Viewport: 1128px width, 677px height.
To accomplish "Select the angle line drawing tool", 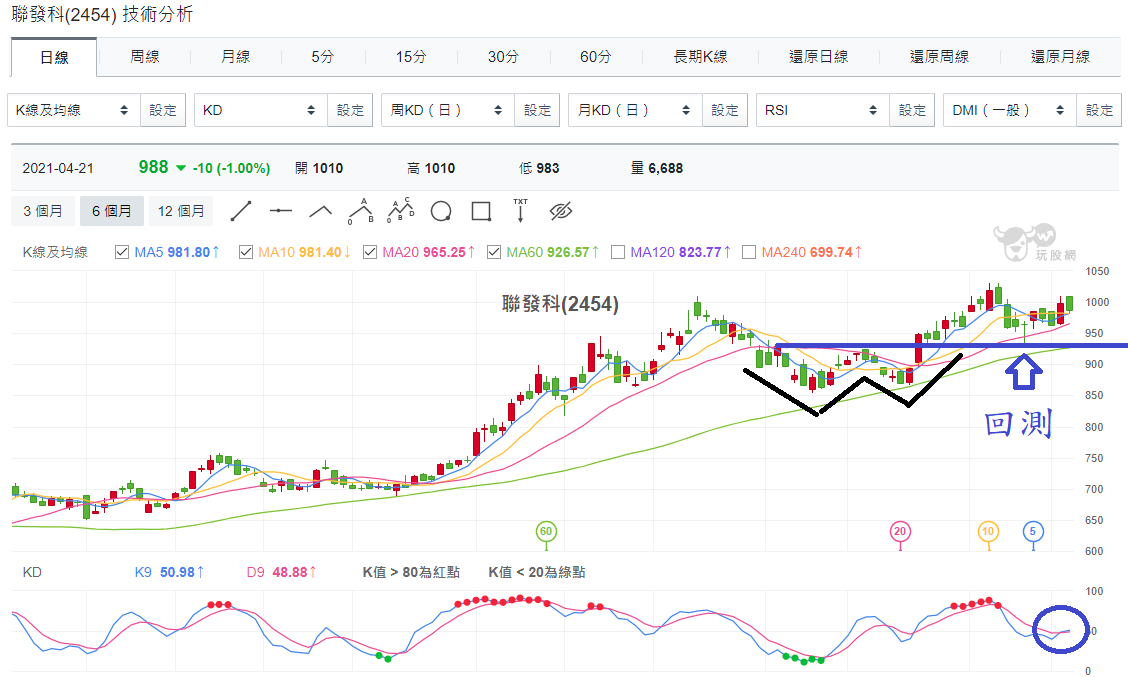I will [x=320, y=211].
